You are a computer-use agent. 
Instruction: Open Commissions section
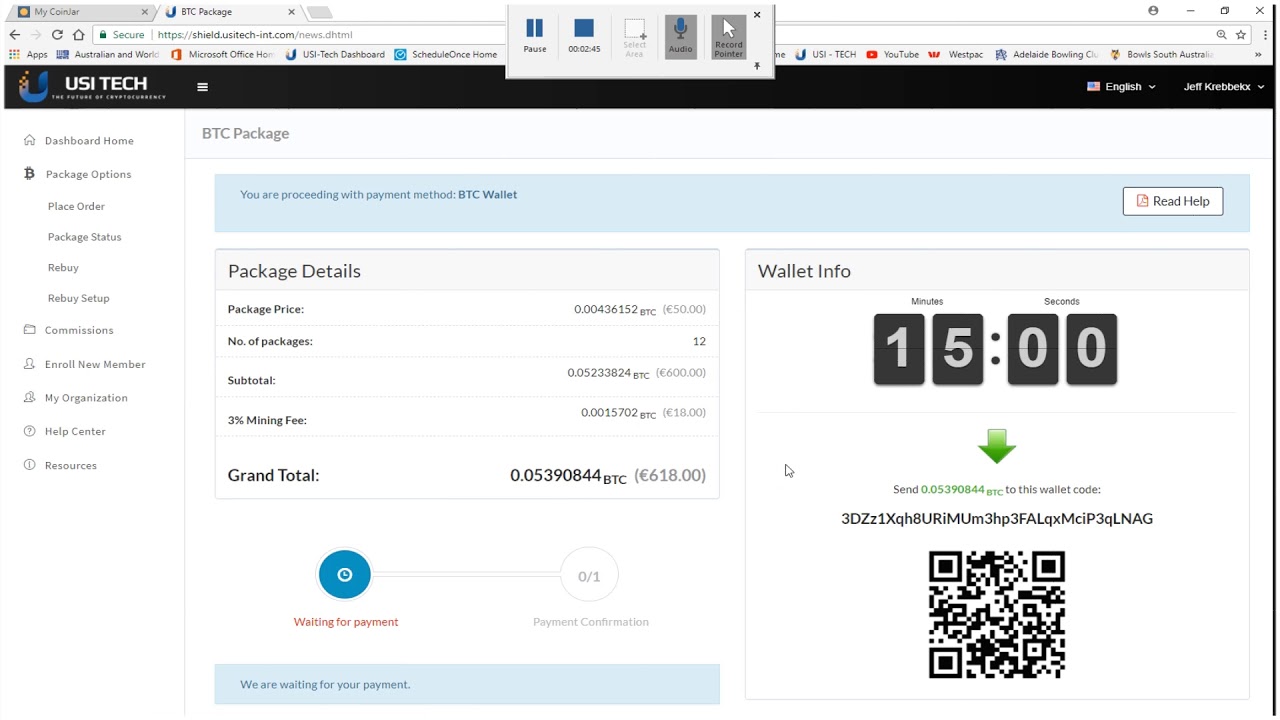coord(79,330)
